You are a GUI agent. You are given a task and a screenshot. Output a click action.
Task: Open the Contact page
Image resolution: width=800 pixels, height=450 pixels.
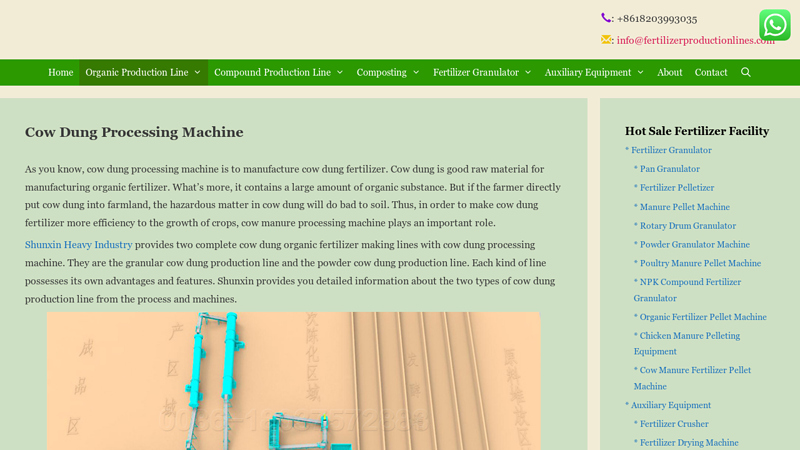711,72
